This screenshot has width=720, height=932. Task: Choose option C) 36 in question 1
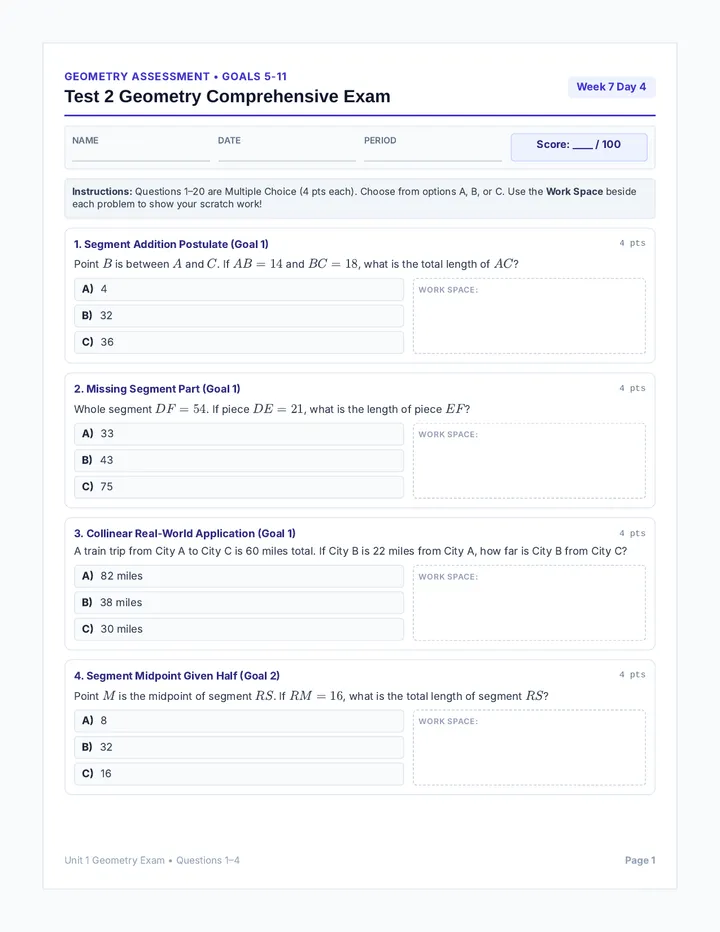pos(238,342)
